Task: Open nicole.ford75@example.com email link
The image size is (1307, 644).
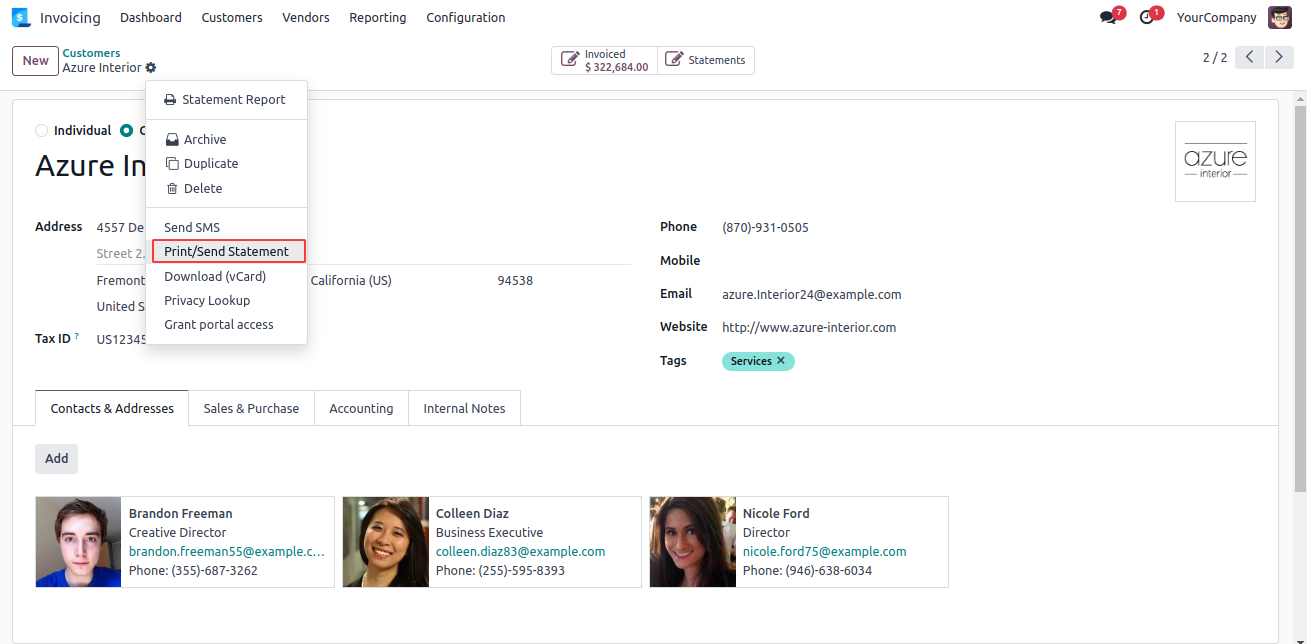Action: tap(824, 551)
